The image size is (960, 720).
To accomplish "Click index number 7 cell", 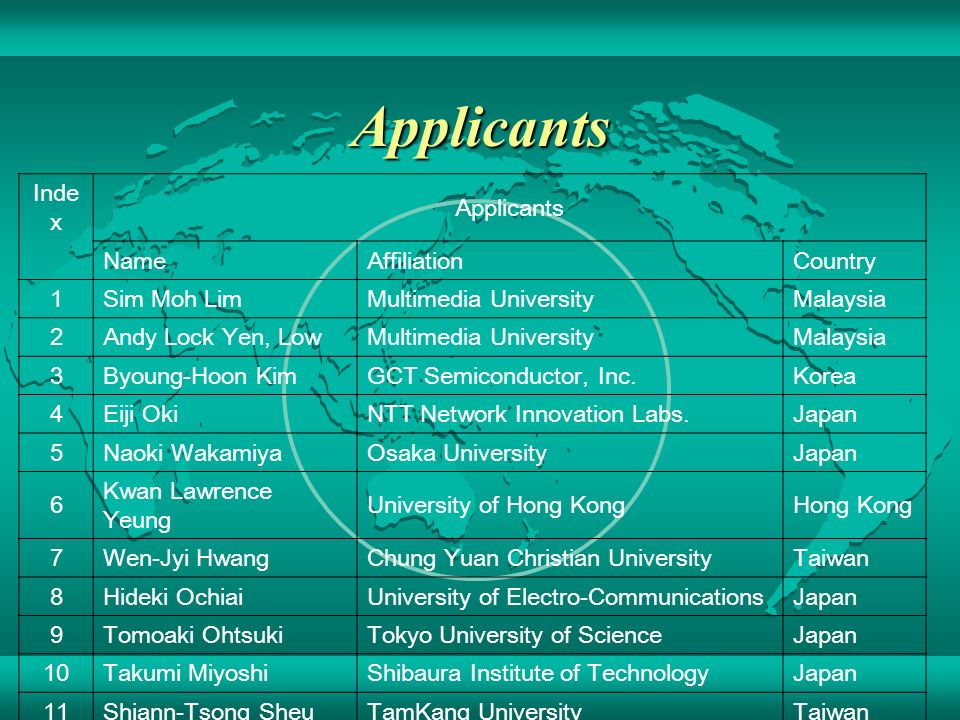I will coord(56,558).
